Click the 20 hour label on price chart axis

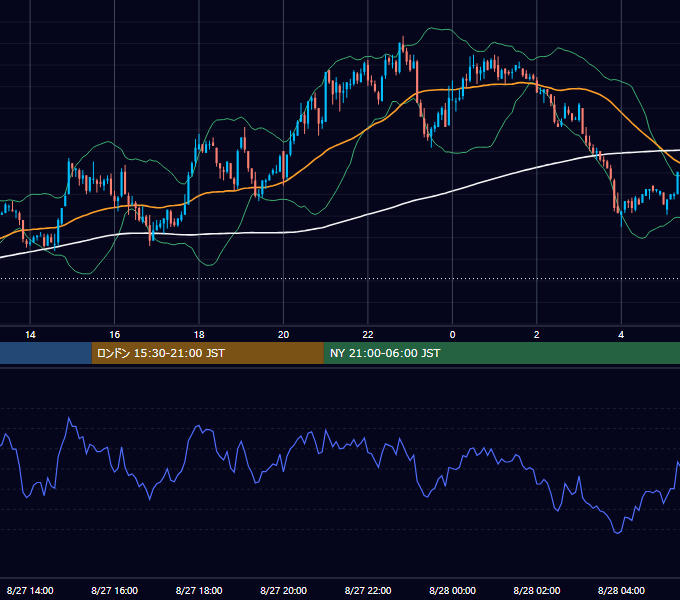283,335
